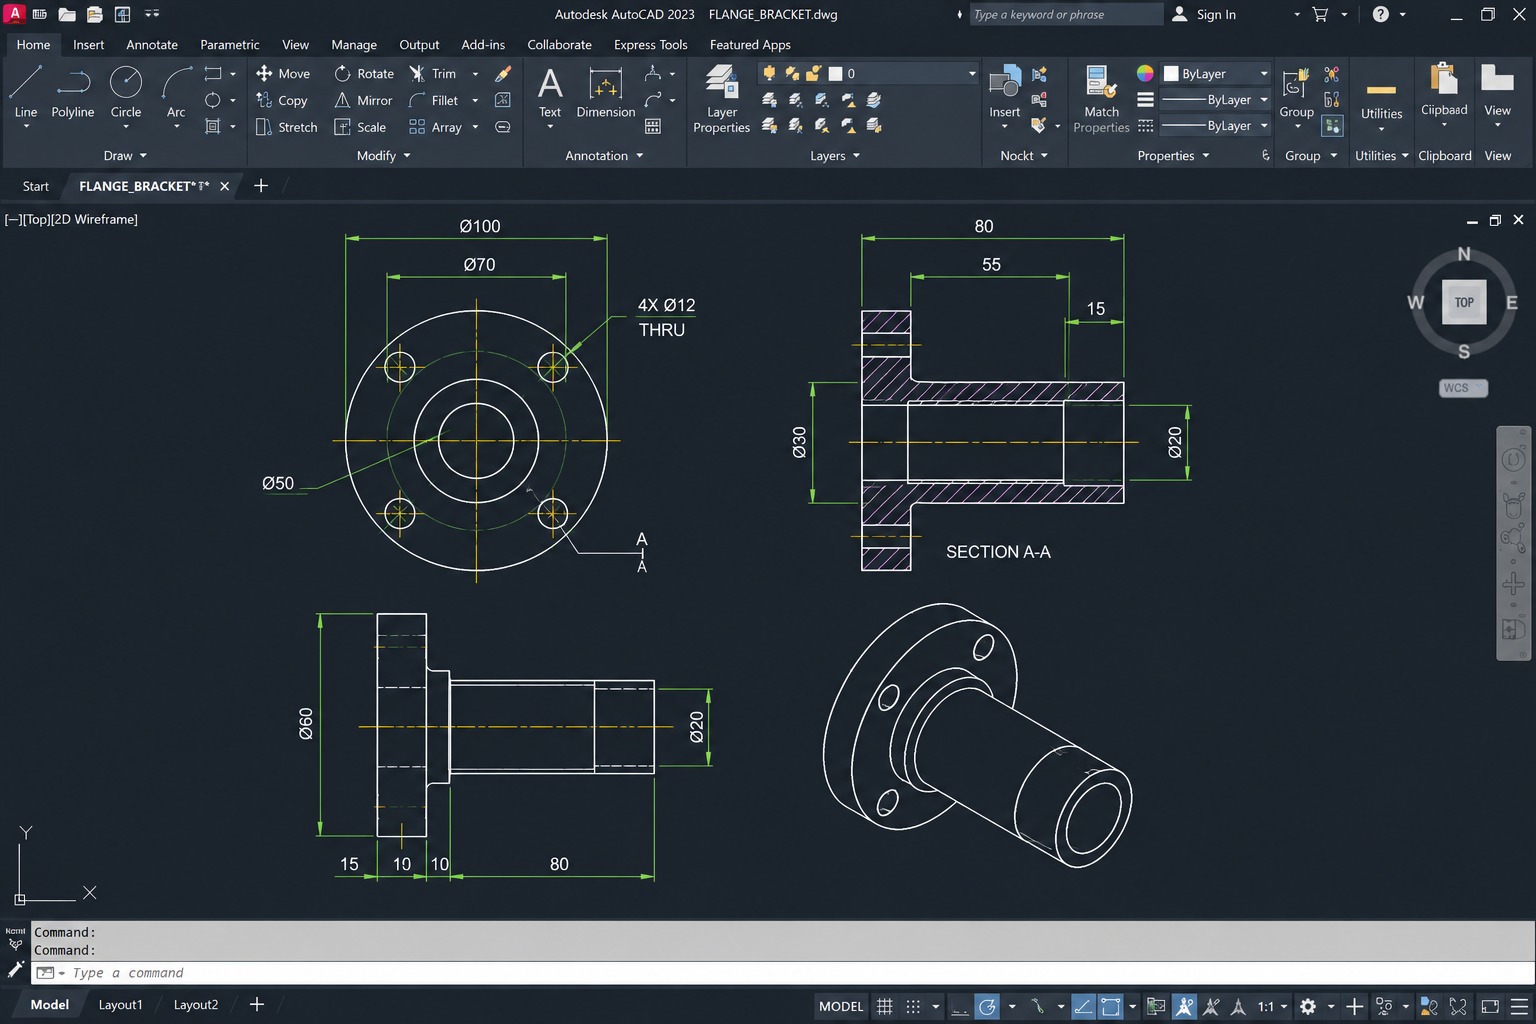Toggle polar tracking in status bar
The width and height of the screenshot is (1536, 1024).
987,1006
